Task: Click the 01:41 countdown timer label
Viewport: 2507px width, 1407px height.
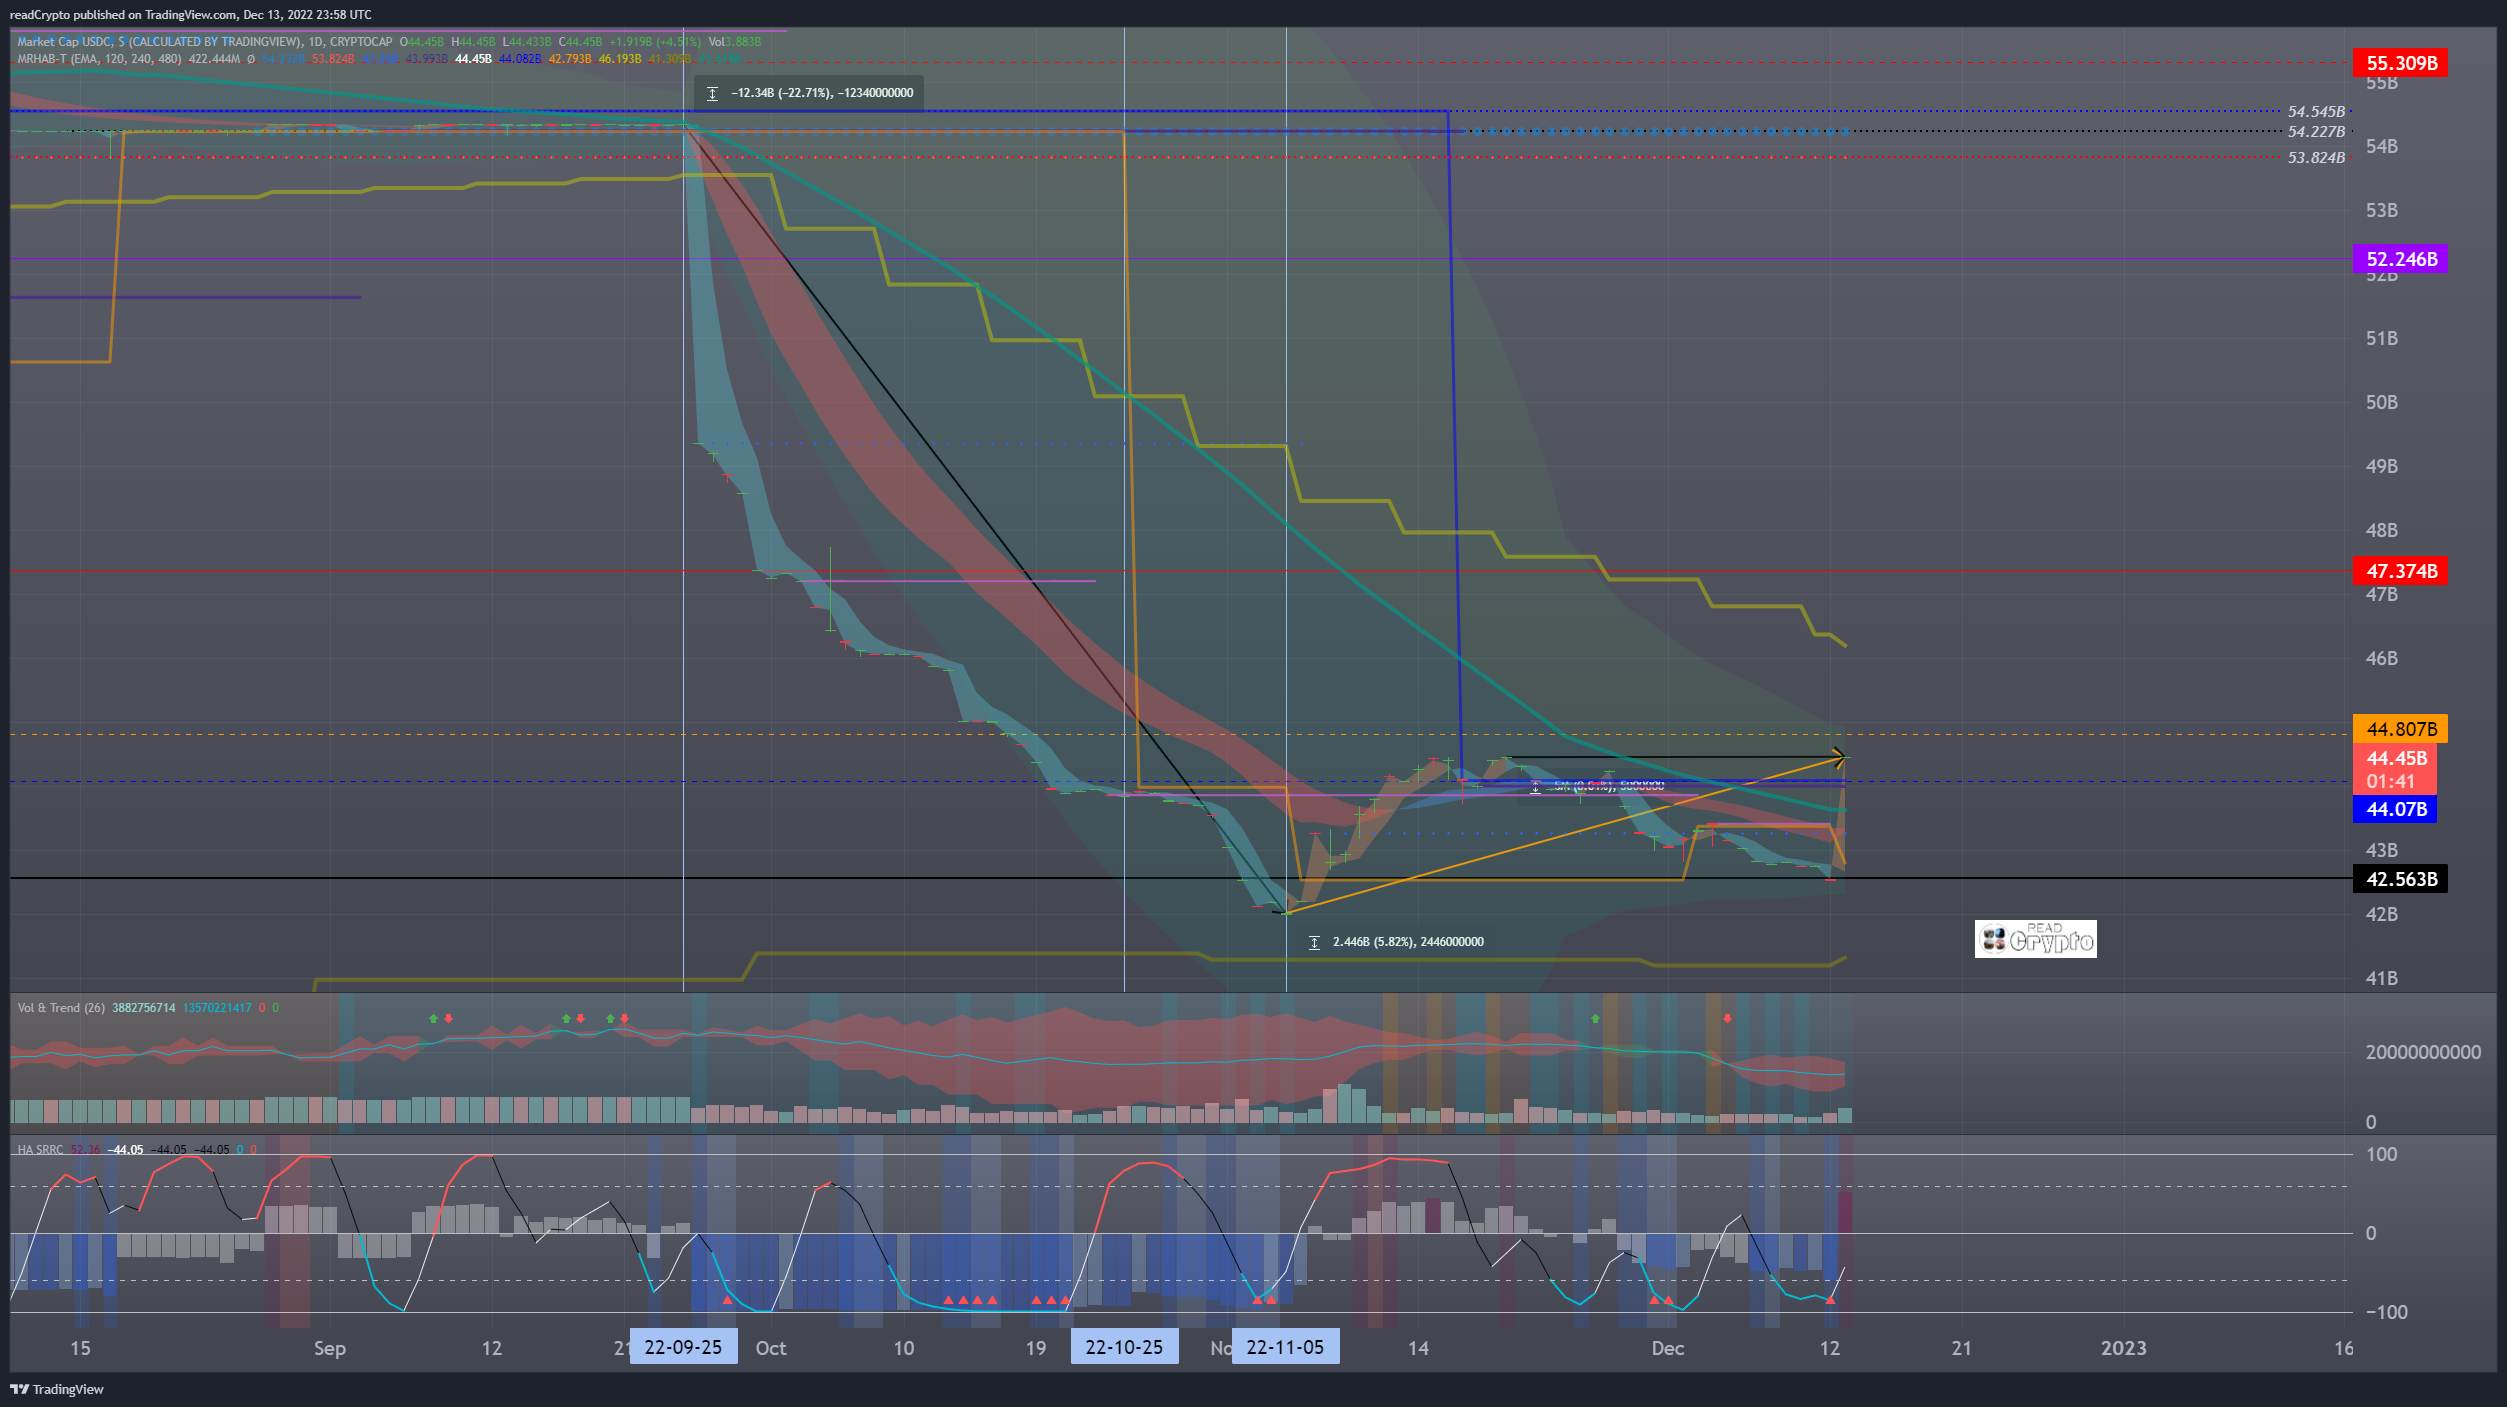Action: pyautogui.click(x=2390, y=782)
